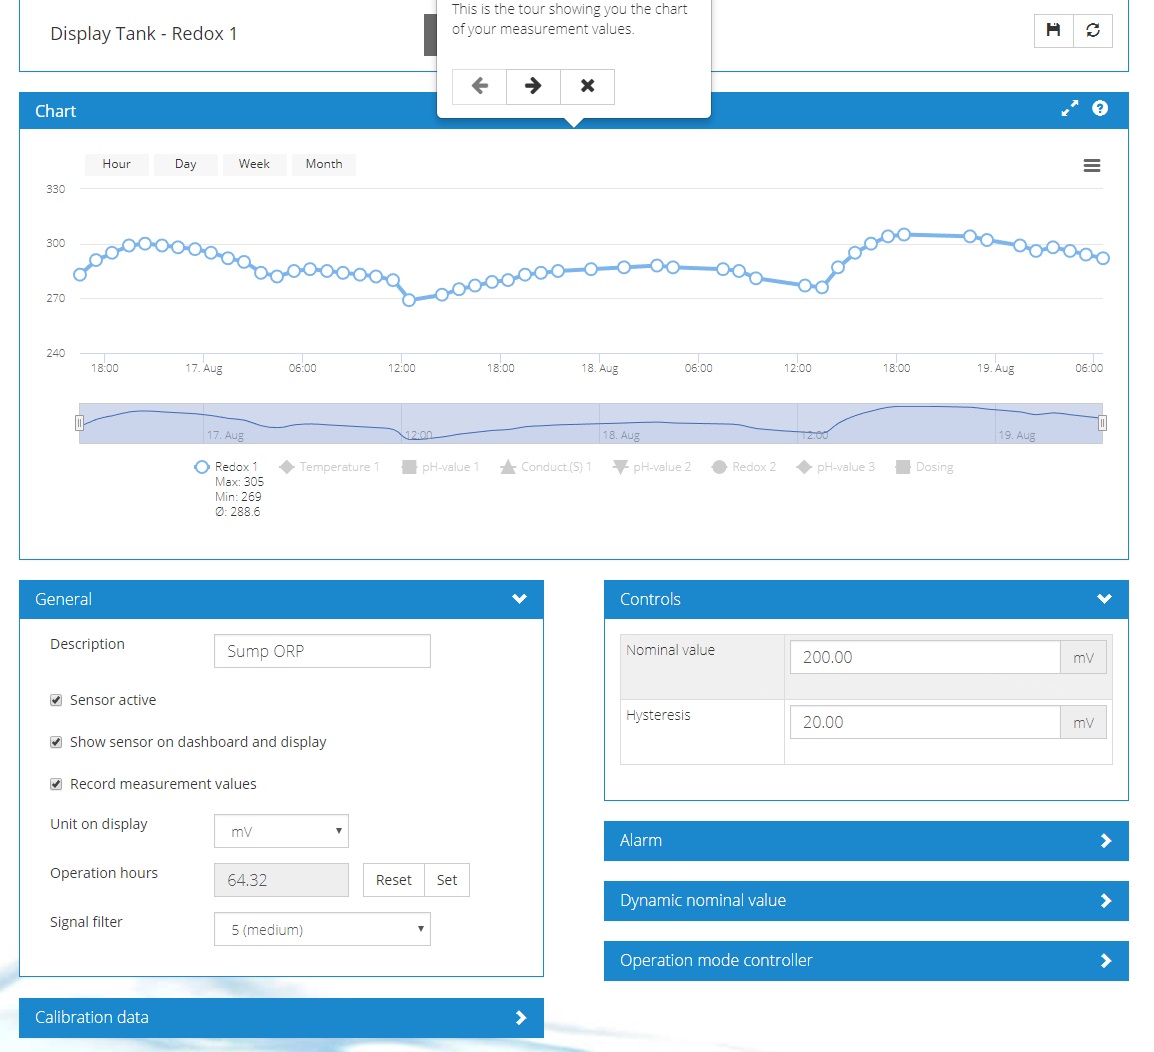Open the Signal filter dropdown
Screen dimensions: 1154x1052
322,929
